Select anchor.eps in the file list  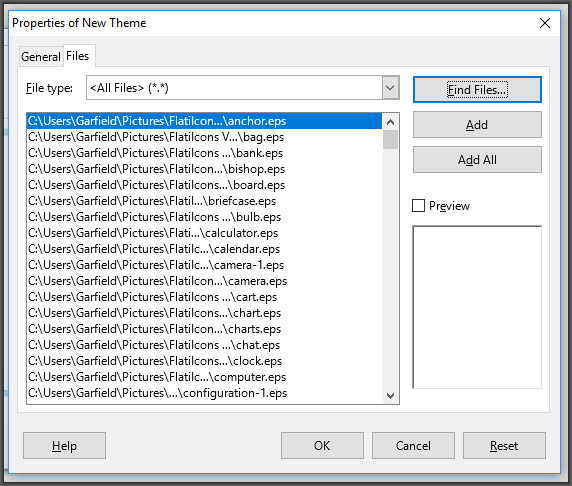204,121
